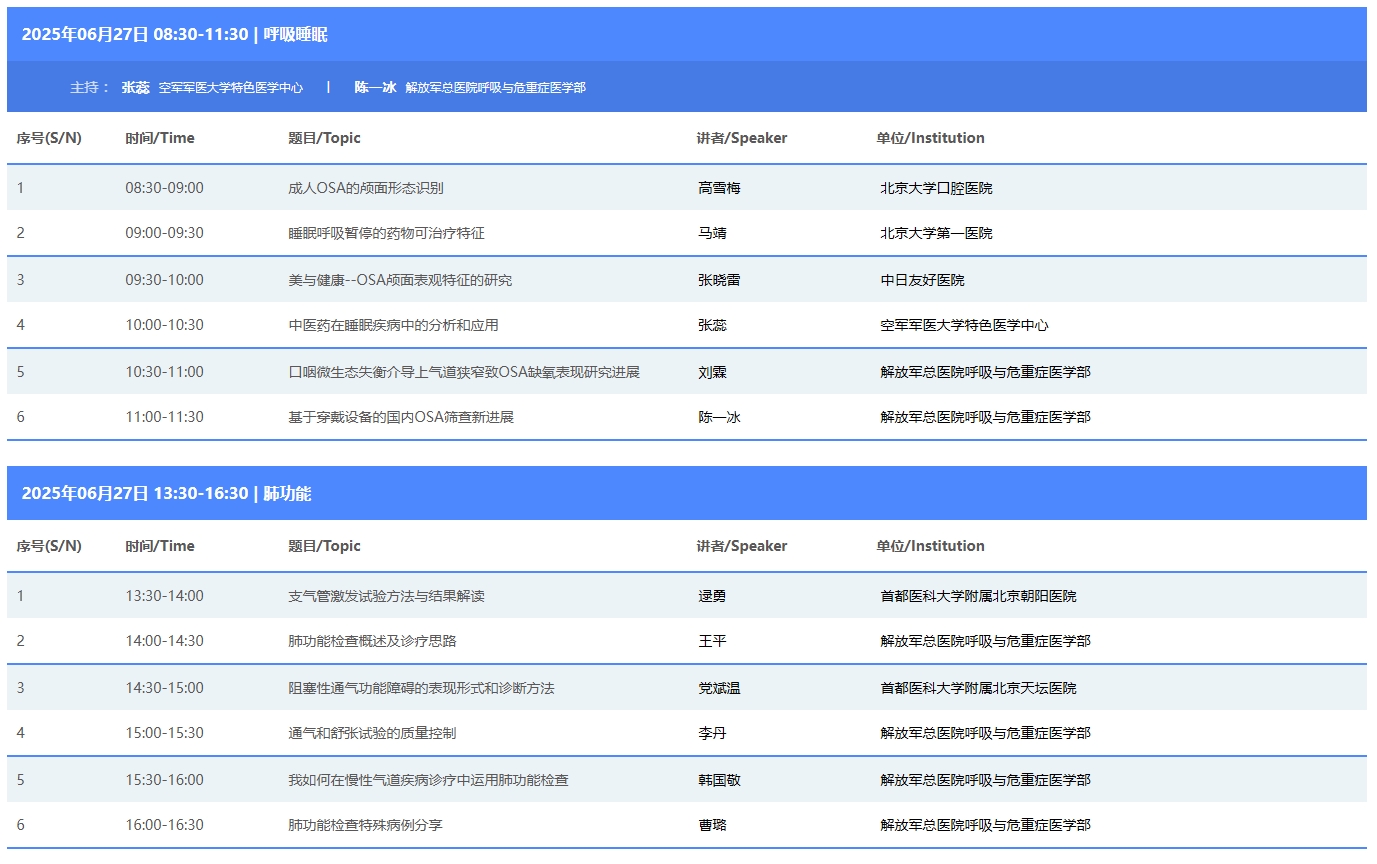The width and height of the screenshot is (1377, 864).
Task: Click speaker name 马靖
Action: coord(712,233)
